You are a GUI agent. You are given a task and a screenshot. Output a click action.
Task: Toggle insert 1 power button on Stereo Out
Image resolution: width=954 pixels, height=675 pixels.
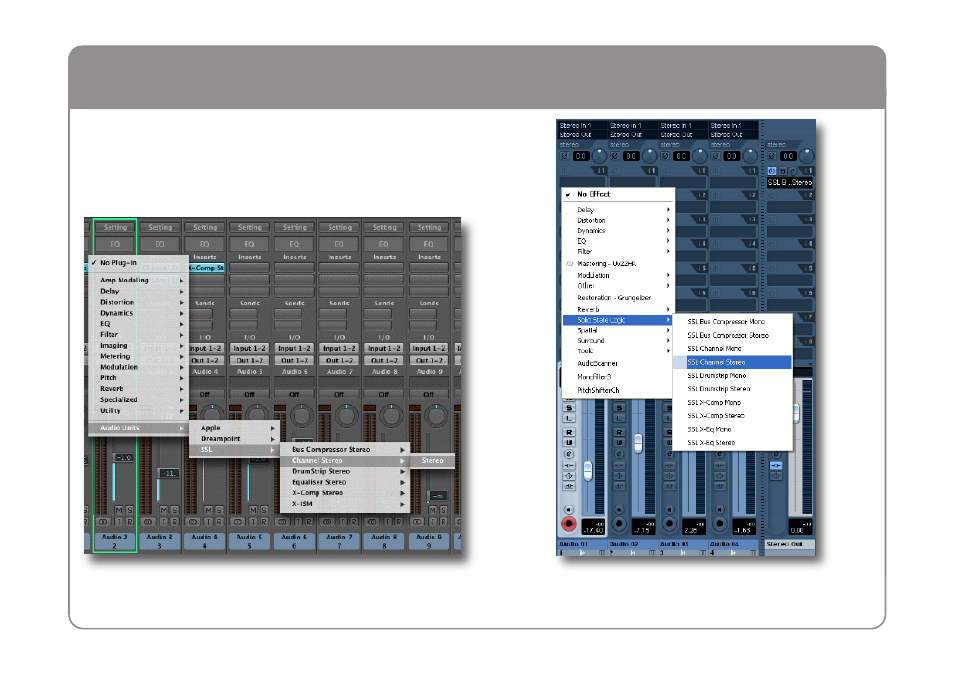(x=771, y=171)
